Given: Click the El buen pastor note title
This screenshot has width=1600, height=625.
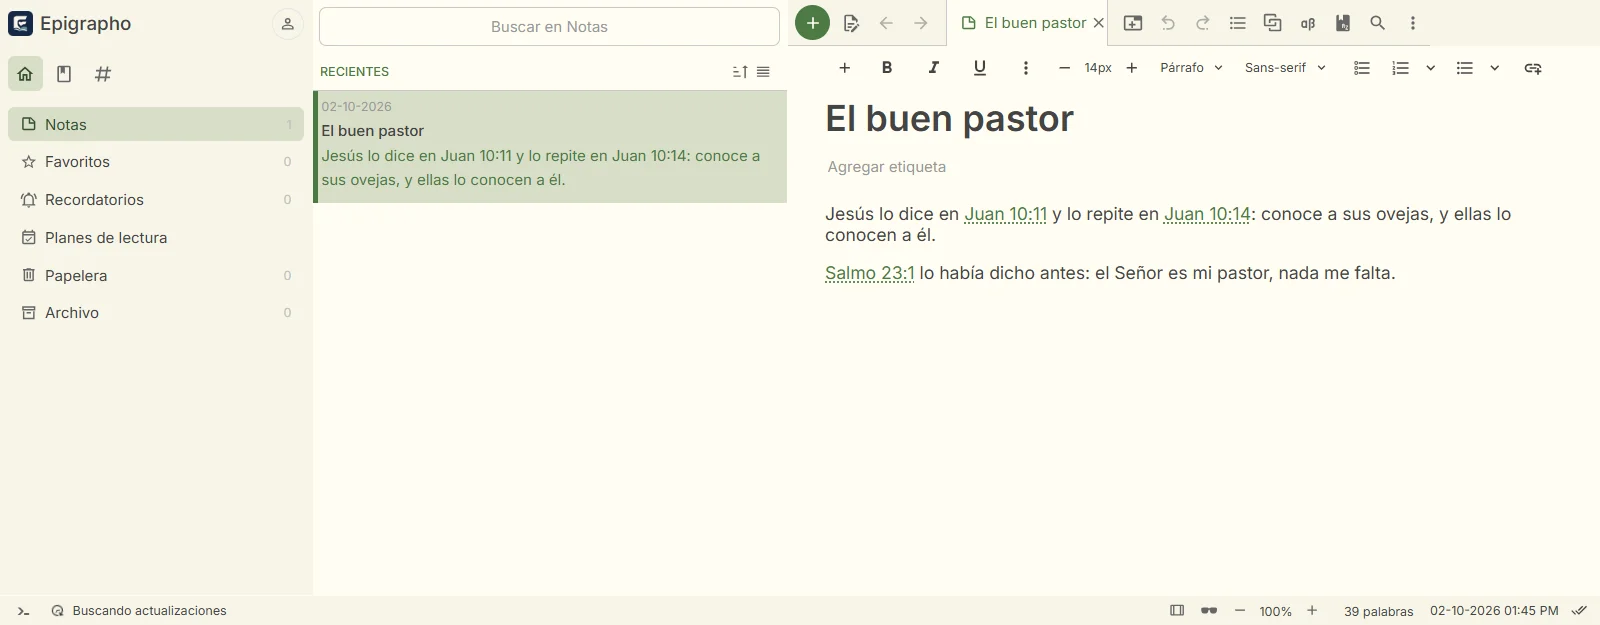Looking at the screenshot, I should pos(949,119).
